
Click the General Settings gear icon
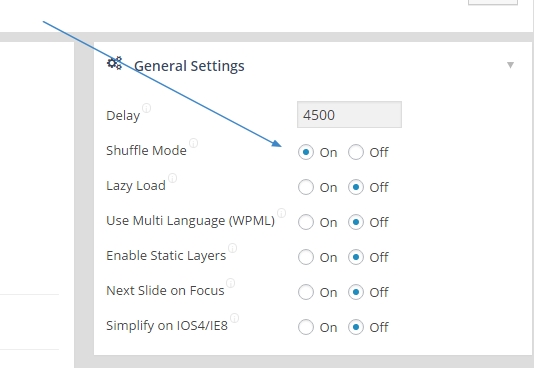(114, 63)
